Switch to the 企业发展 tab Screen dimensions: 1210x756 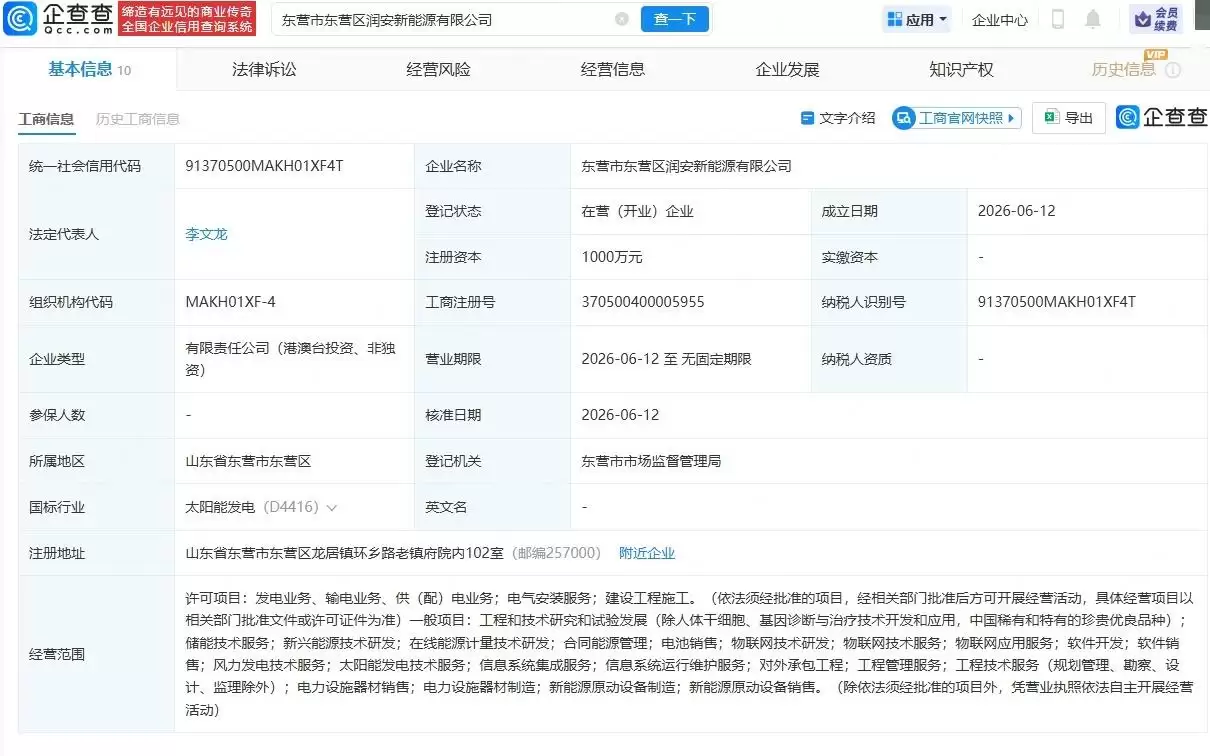point(787,69)
